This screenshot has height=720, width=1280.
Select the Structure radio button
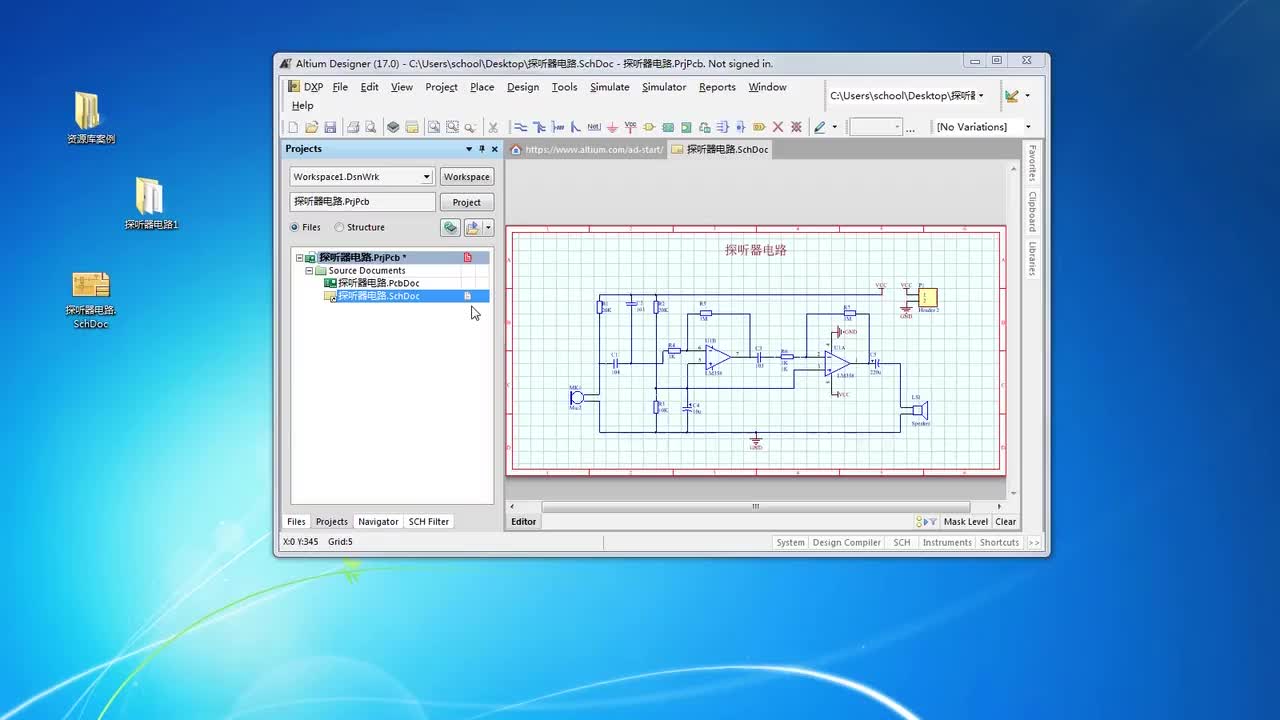[x=339, y=227]
